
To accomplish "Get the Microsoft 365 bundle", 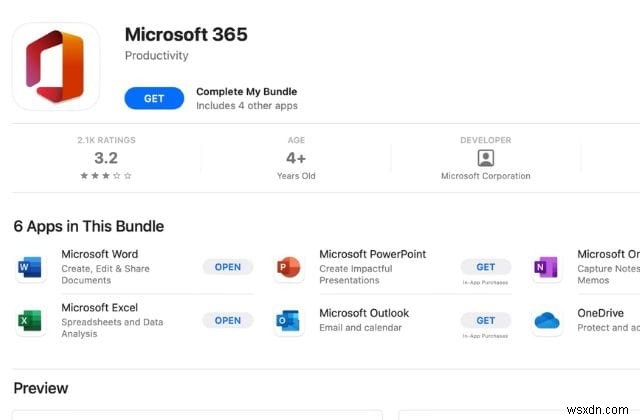I will pos(154,98).
